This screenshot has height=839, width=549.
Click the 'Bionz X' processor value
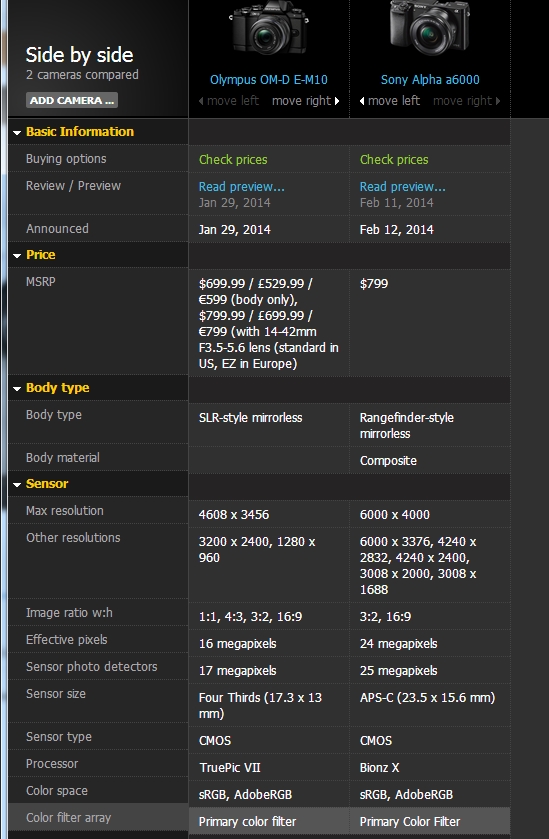tap(379, 767)
